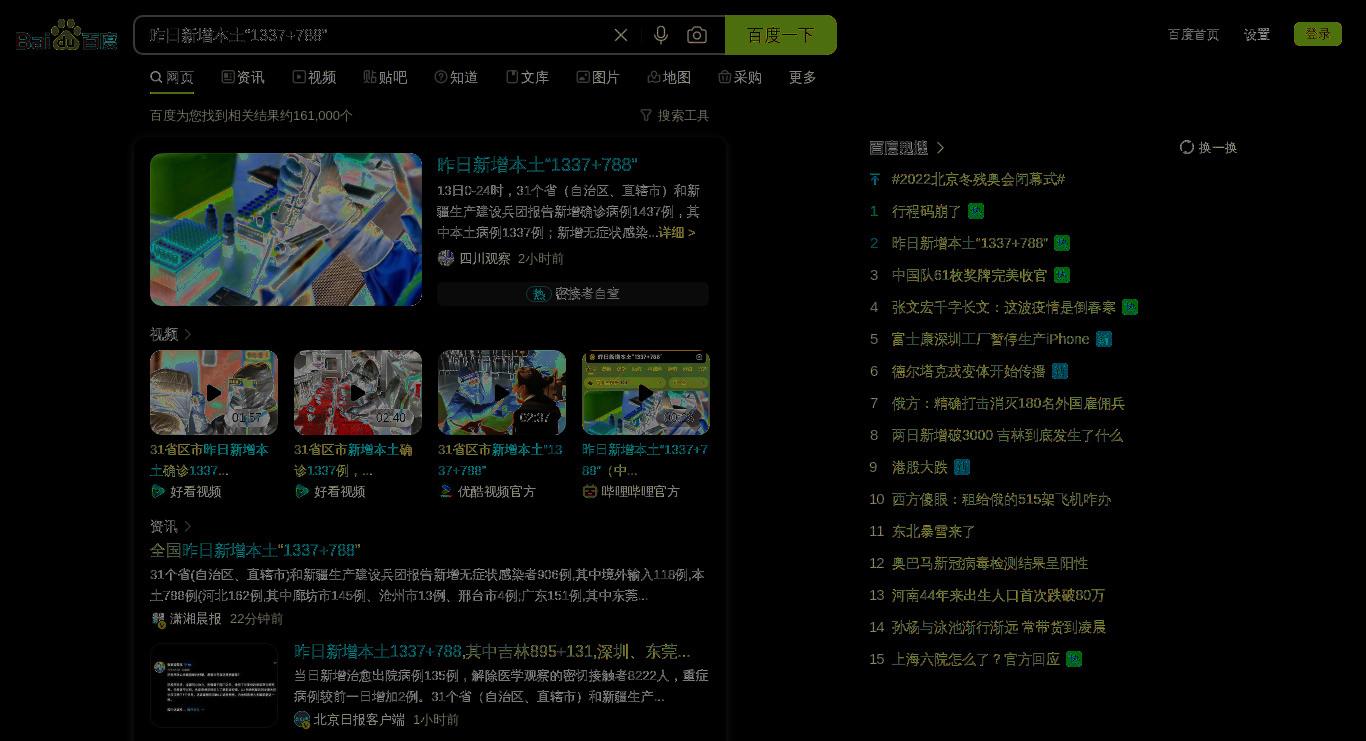Open hot search 东北暴雪来了

pos(933,531)
